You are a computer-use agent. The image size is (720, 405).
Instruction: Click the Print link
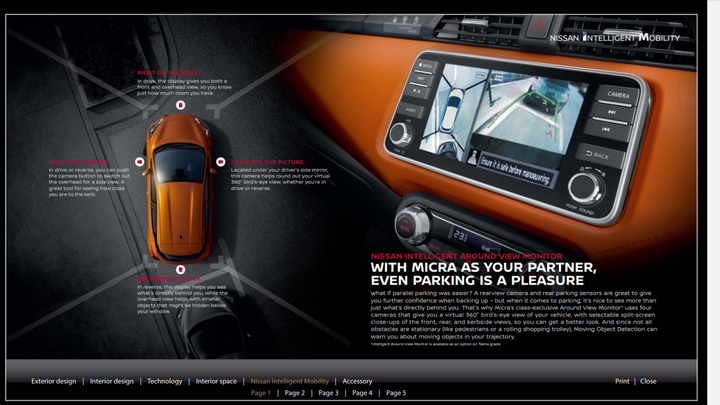pyautogui.click(x=622, y=381)
